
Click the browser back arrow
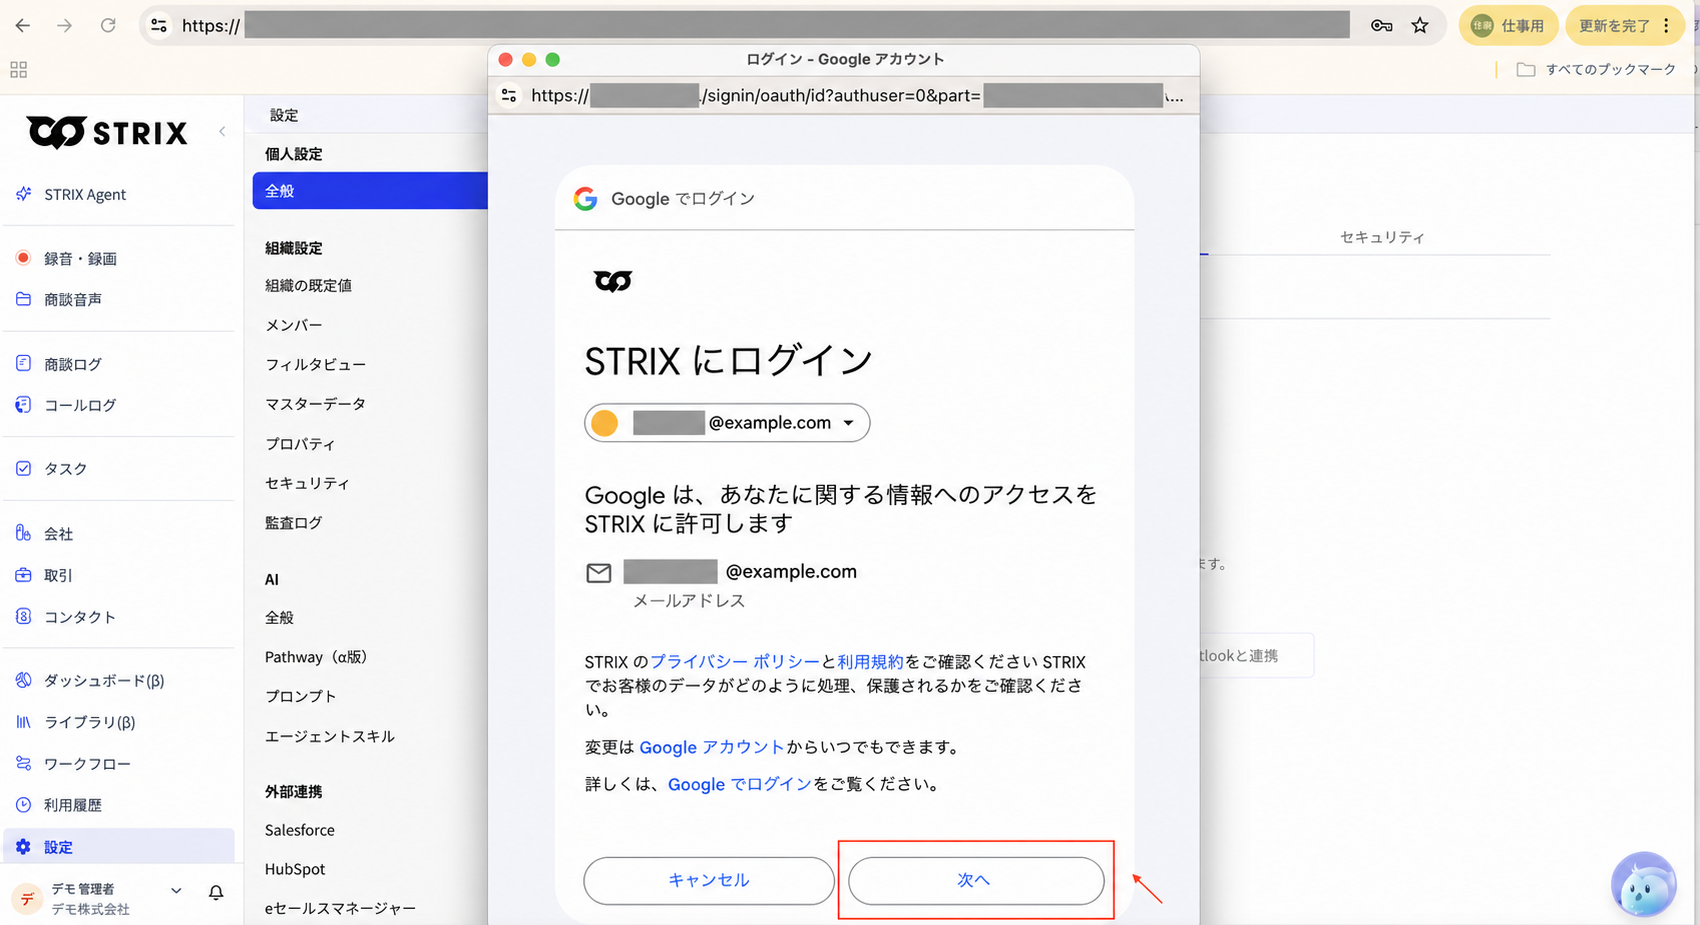pos(23,26)
